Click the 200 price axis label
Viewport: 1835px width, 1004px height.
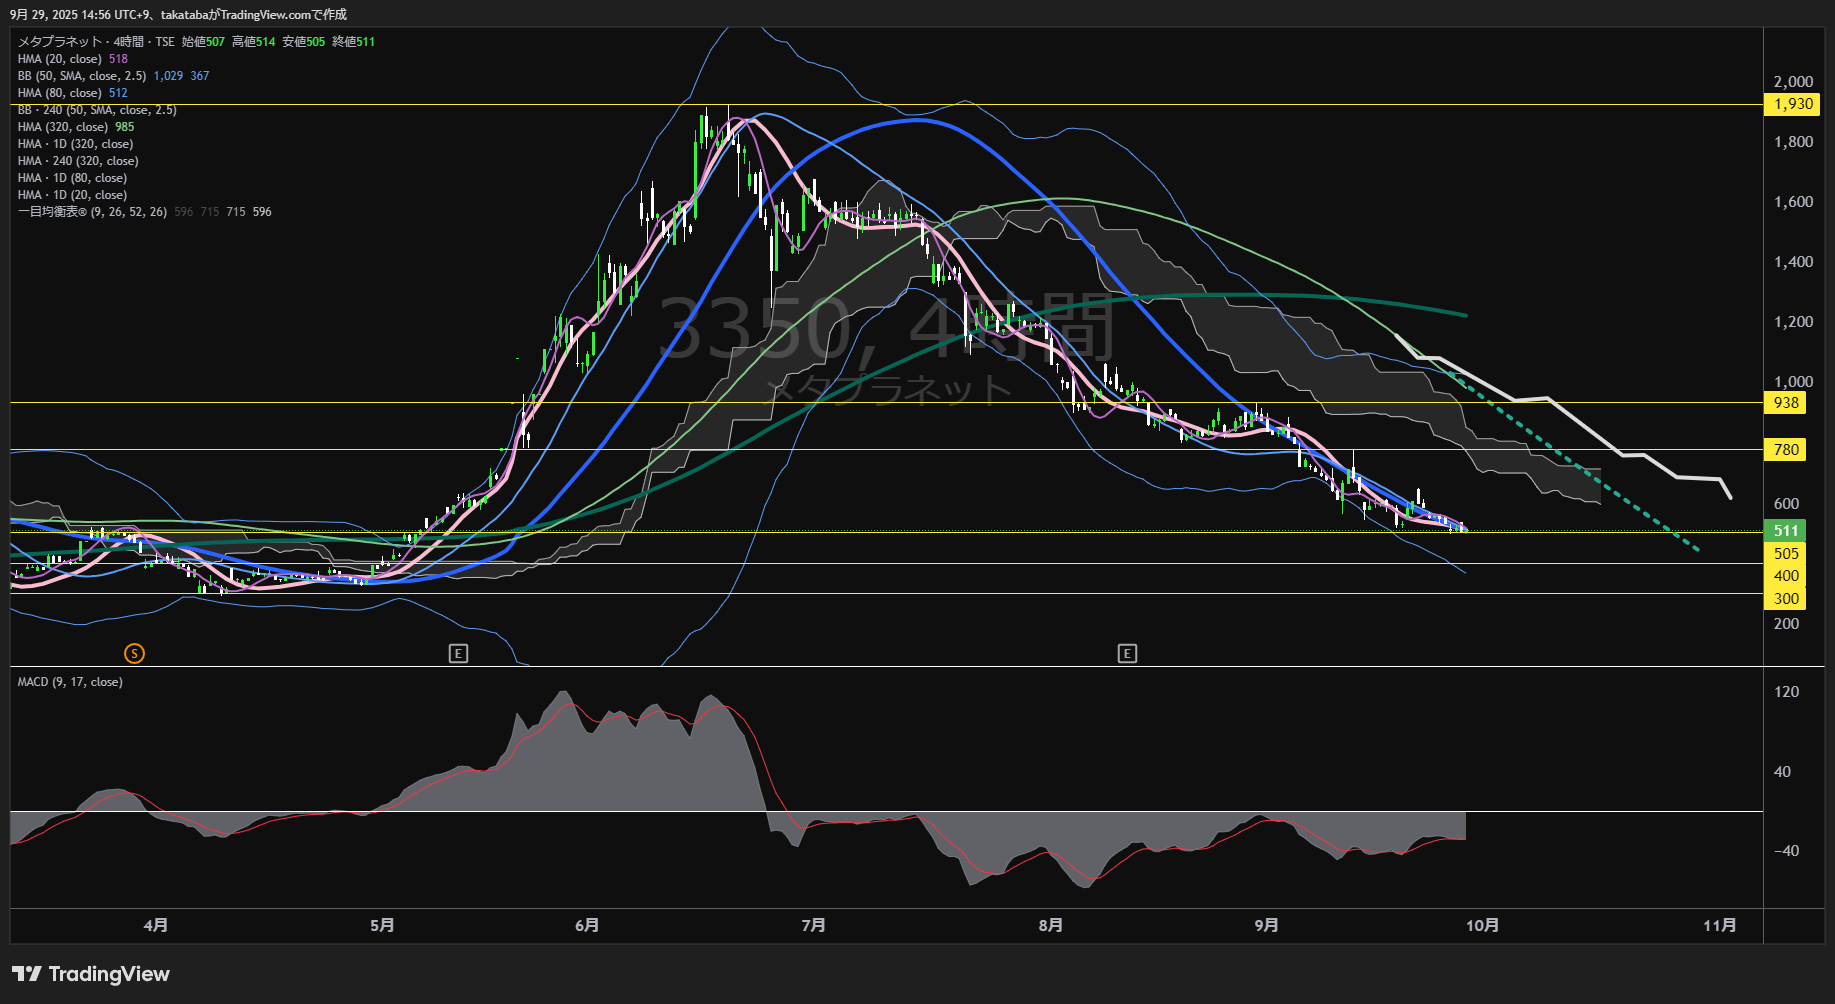point(1786,624)
